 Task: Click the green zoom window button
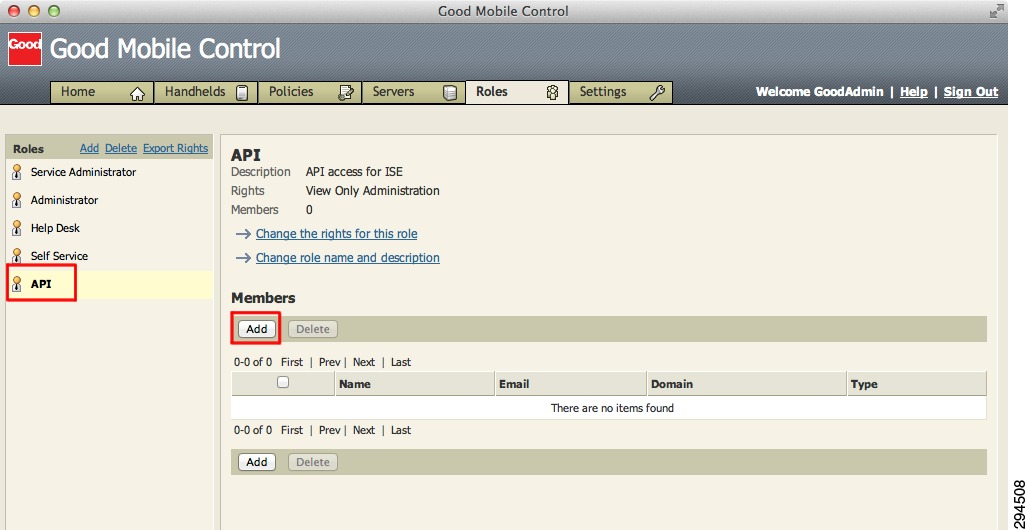click(x=54, y=11)
